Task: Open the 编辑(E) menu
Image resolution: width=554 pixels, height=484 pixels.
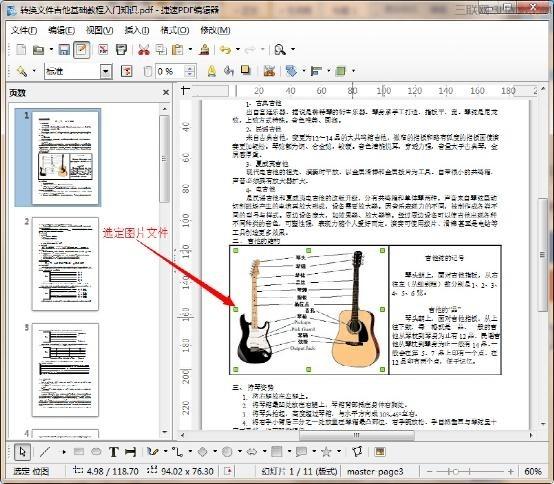Action: tap(61, 30)
